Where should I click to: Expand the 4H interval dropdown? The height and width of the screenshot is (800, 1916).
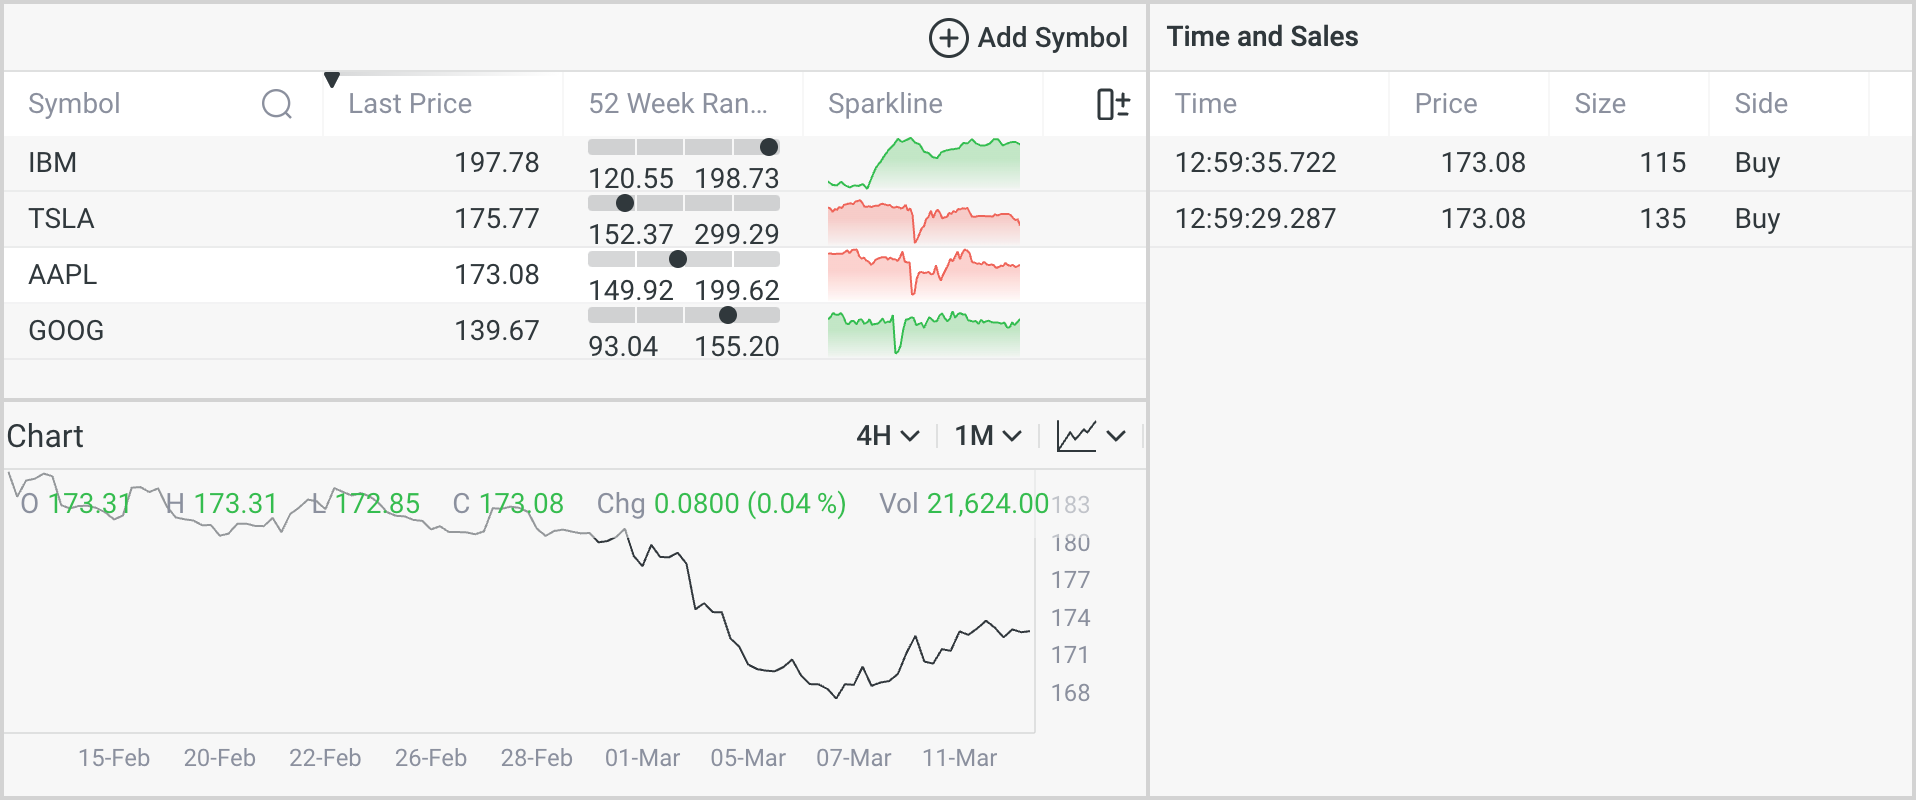click(887, 436)
